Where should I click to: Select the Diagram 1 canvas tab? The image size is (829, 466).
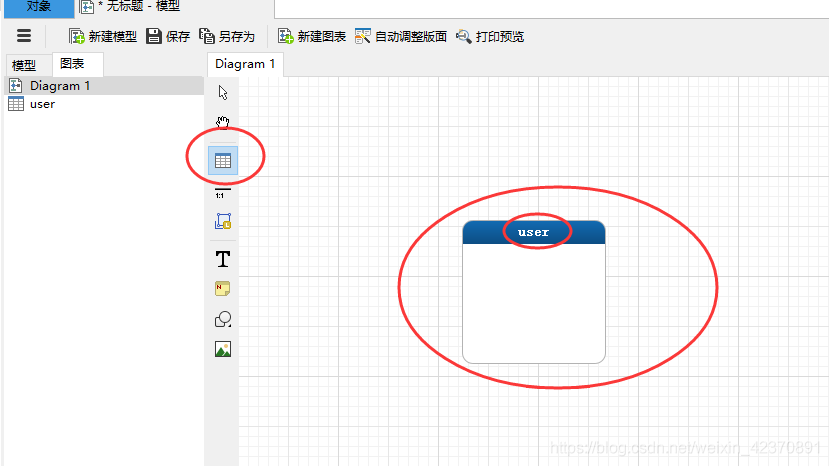pos(245,64)
